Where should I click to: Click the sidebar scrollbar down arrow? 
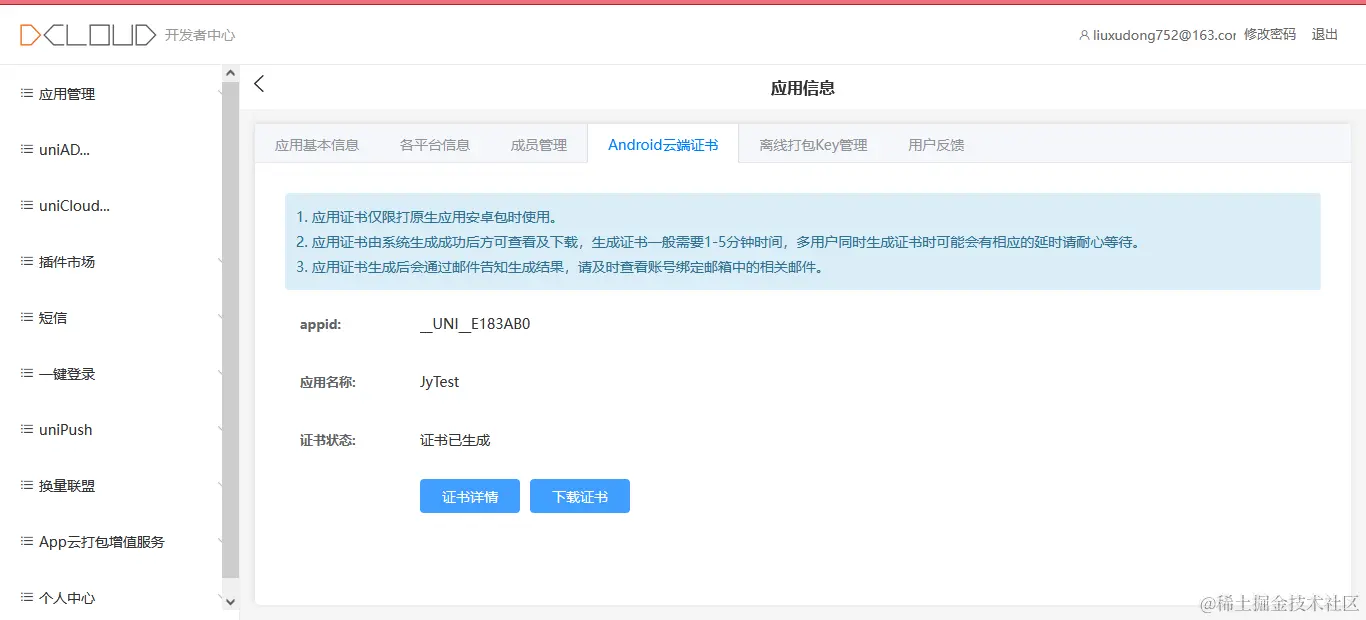[231, 601]
